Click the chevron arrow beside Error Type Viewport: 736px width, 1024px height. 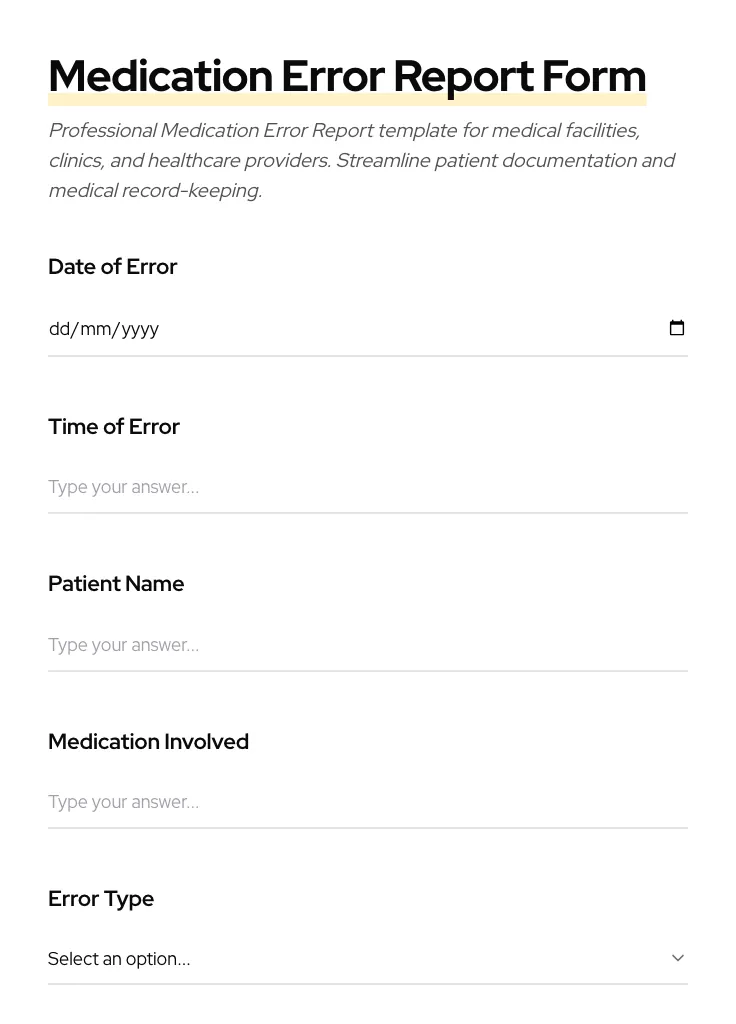[x=678, y=957]
